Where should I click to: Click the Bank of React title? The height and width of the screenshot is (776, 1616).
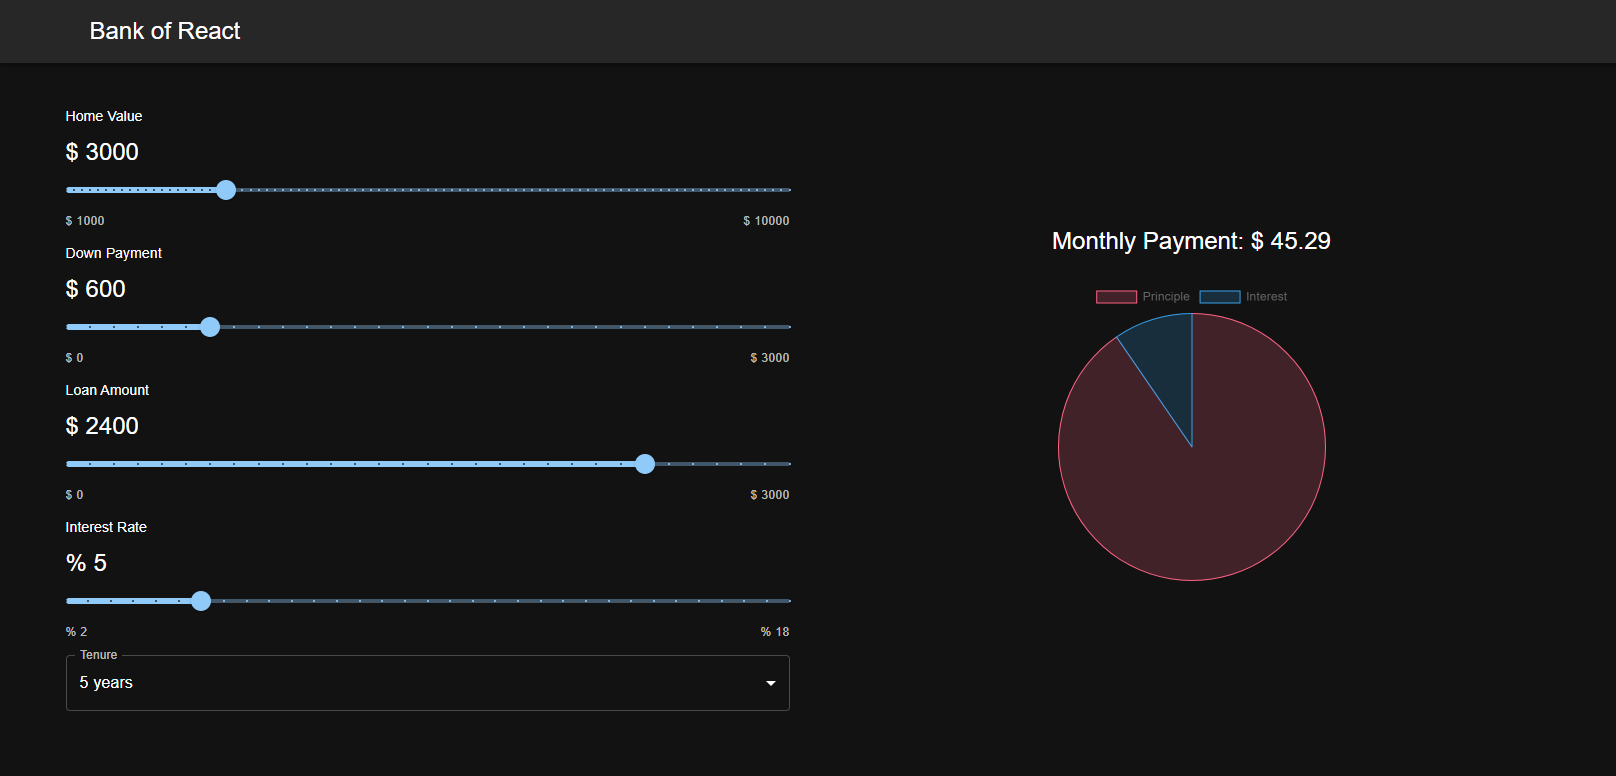(165, 31)
